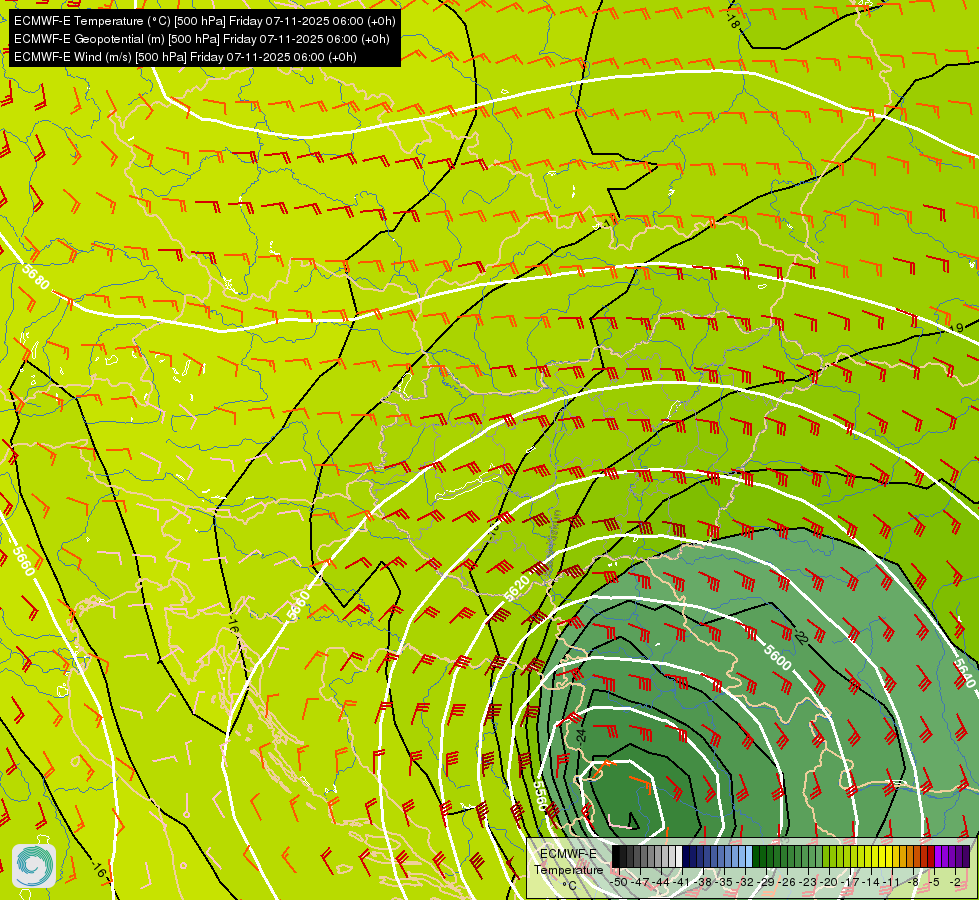Image resolution: width=979 pixels, height=900 pixels.
Task: Click the -50 tick label on scale
Action: point(619,882)
